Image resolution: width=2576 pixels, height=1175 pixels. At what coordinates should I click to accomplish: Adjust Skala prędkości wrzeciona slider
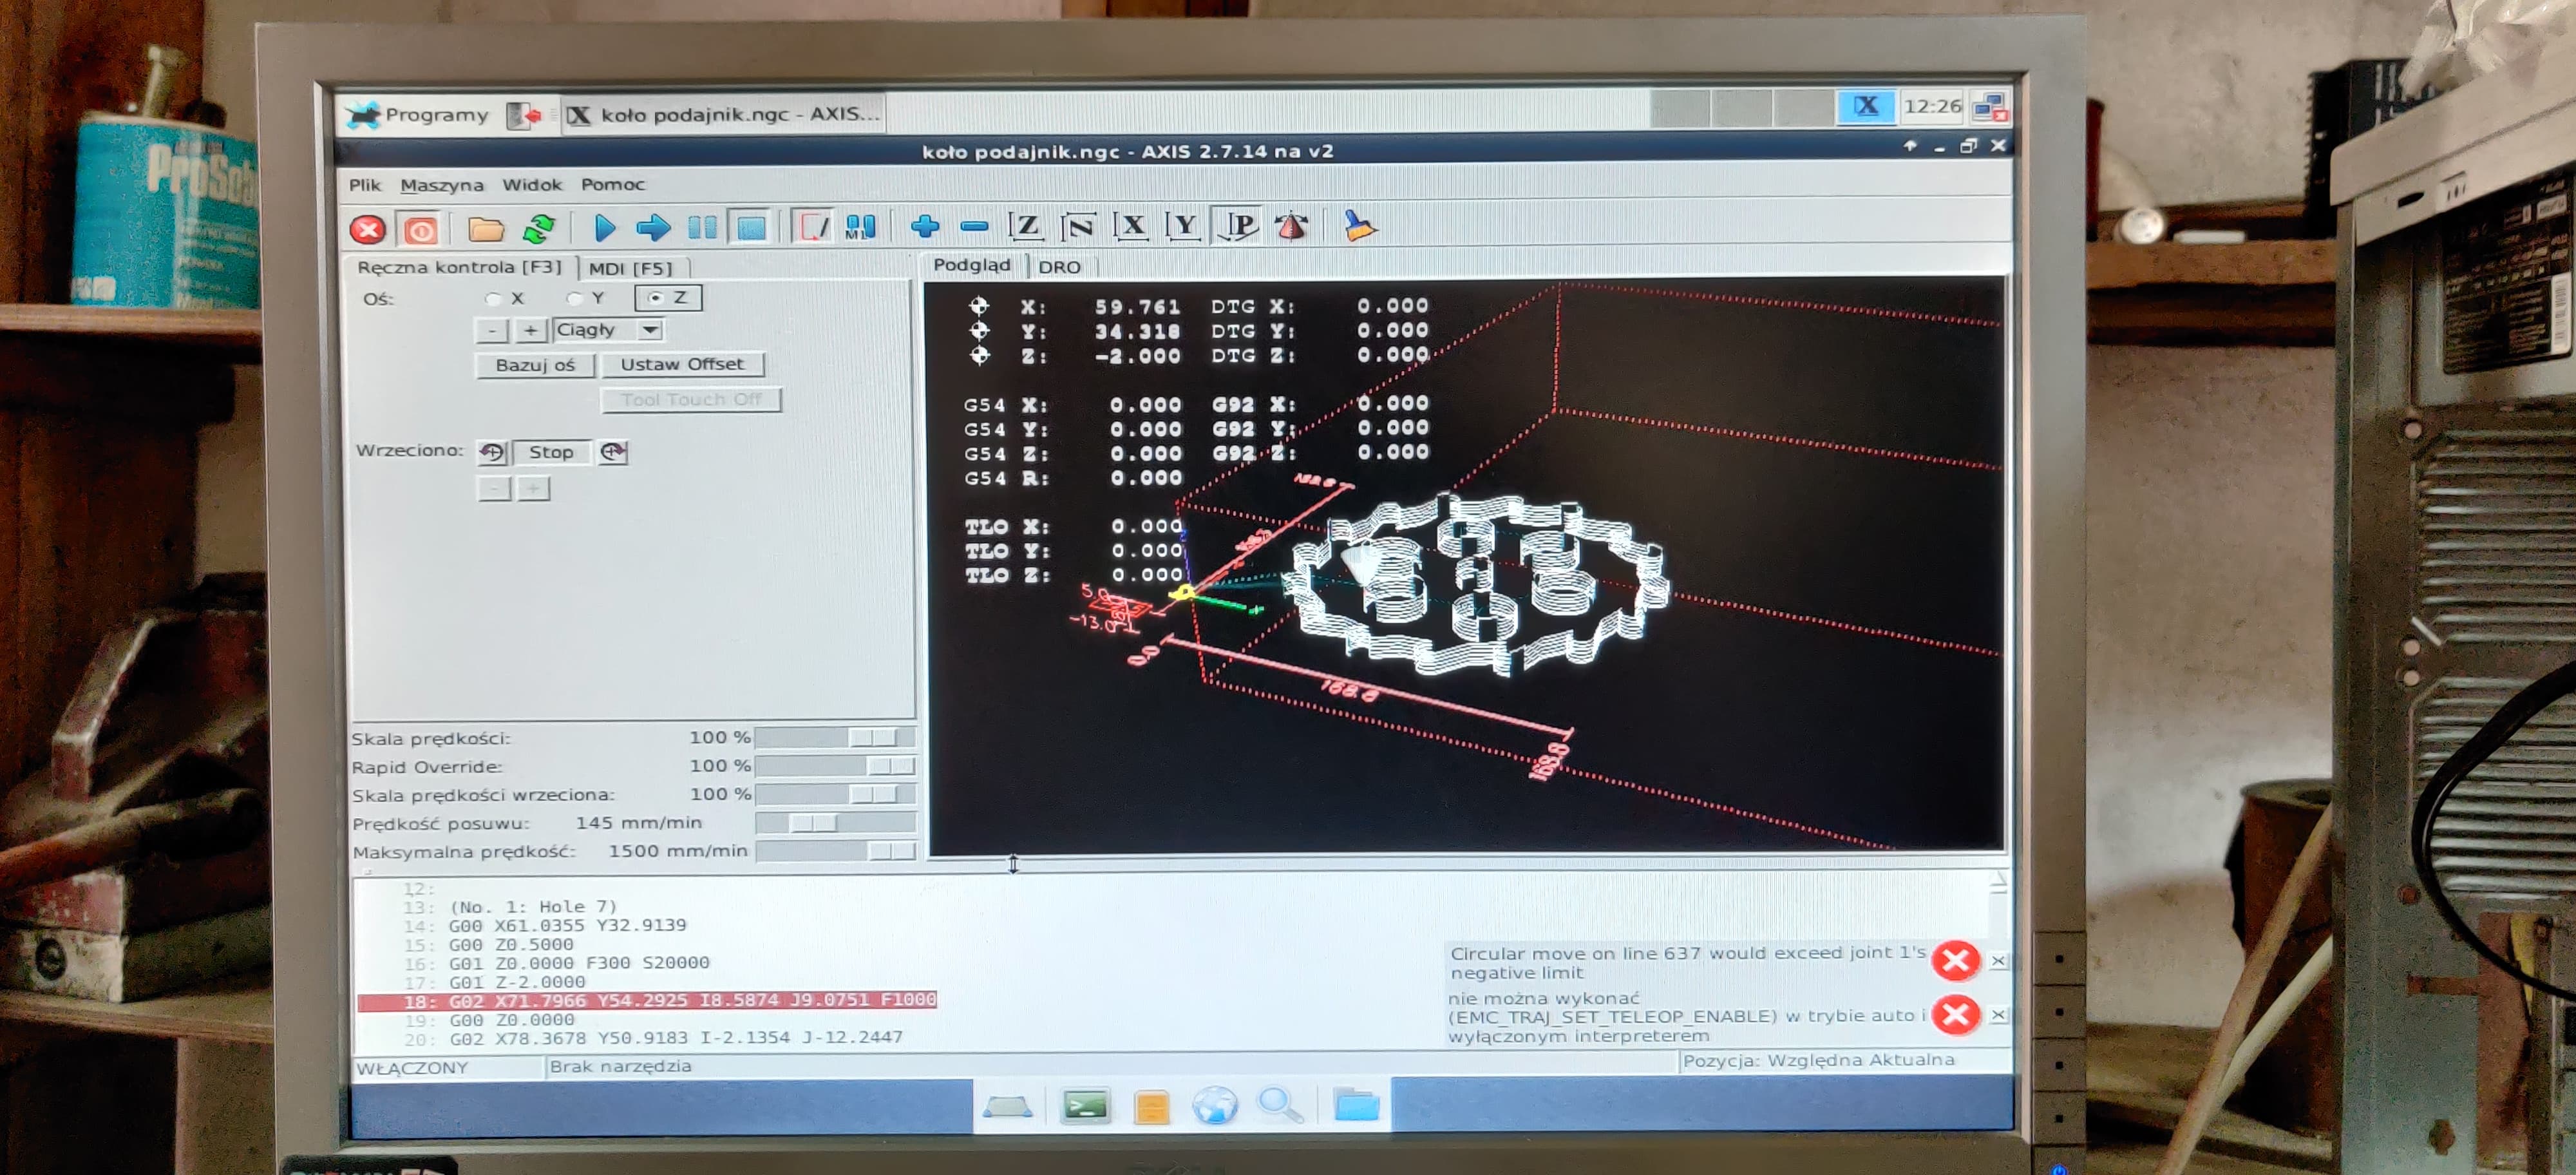[x=835, y=795]
